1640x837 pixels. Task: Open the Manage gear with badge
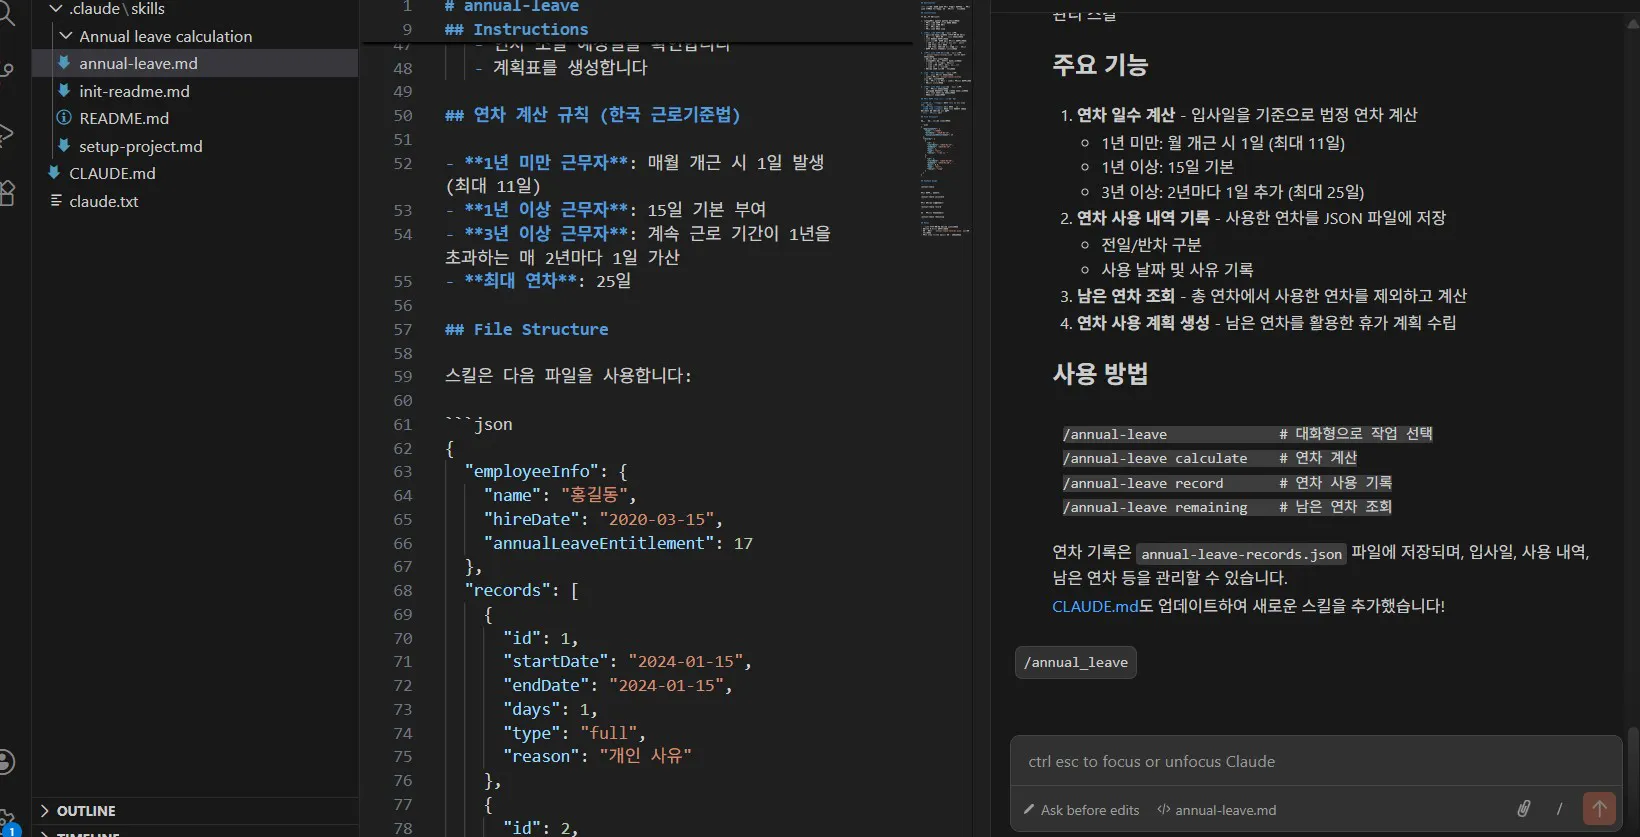[8, 822]
